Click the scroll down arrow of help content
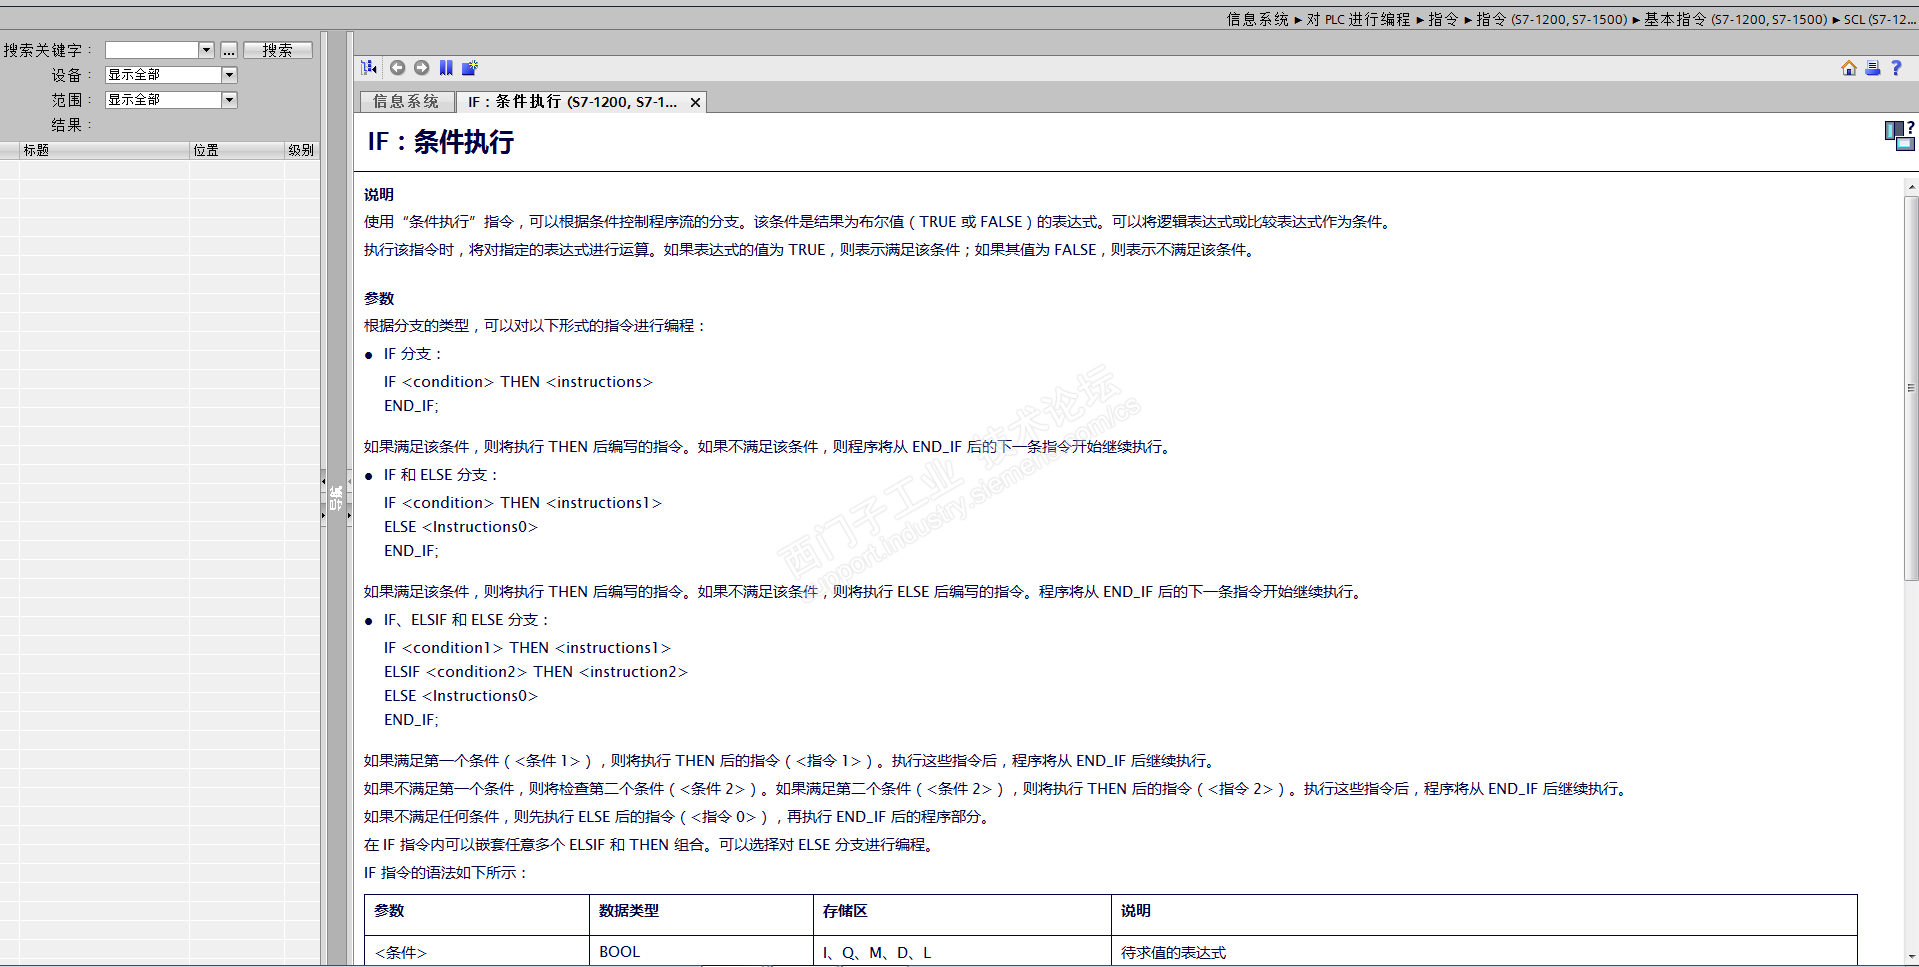 pos(1911,957)
